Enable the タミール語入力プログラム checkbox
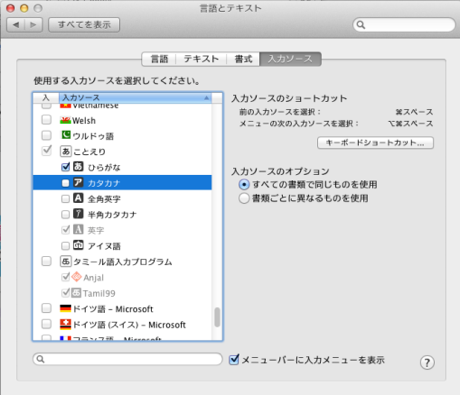 click(x=46, y=261)
